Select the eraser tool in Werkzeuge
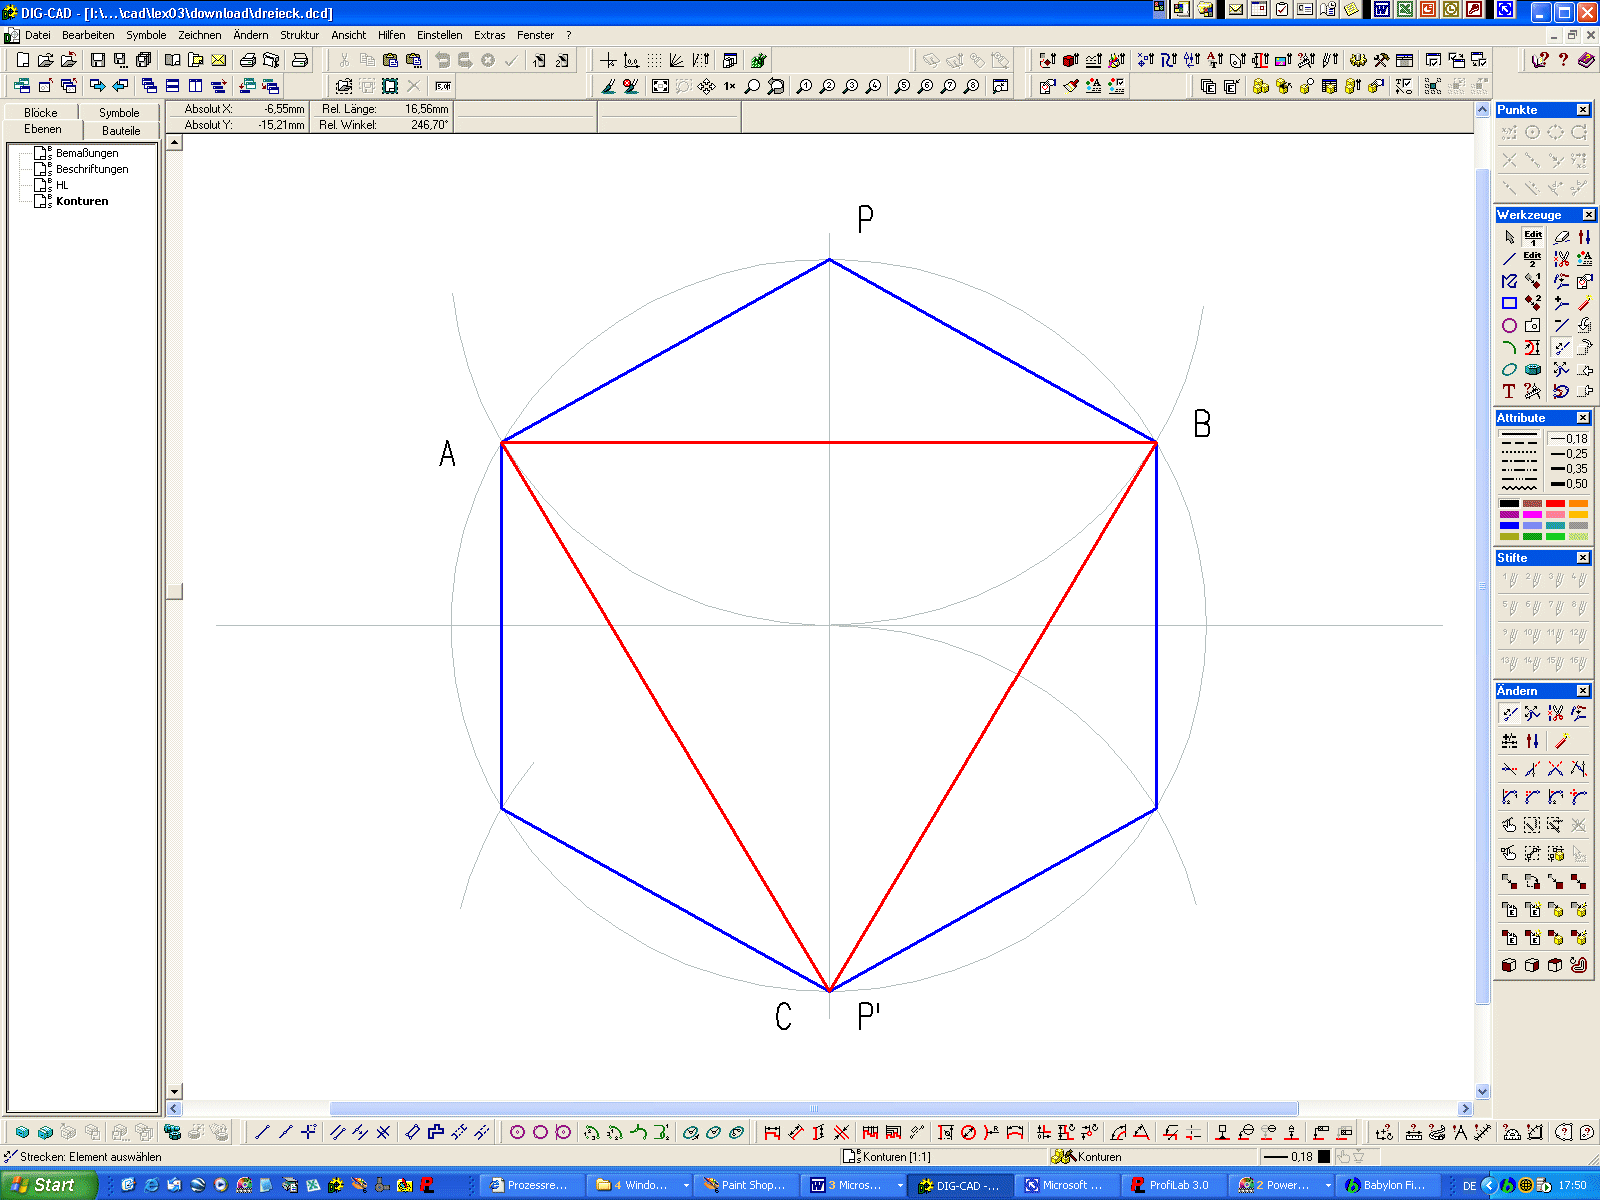This screenshot has width=1600, height=1200. pos(1561,237)
